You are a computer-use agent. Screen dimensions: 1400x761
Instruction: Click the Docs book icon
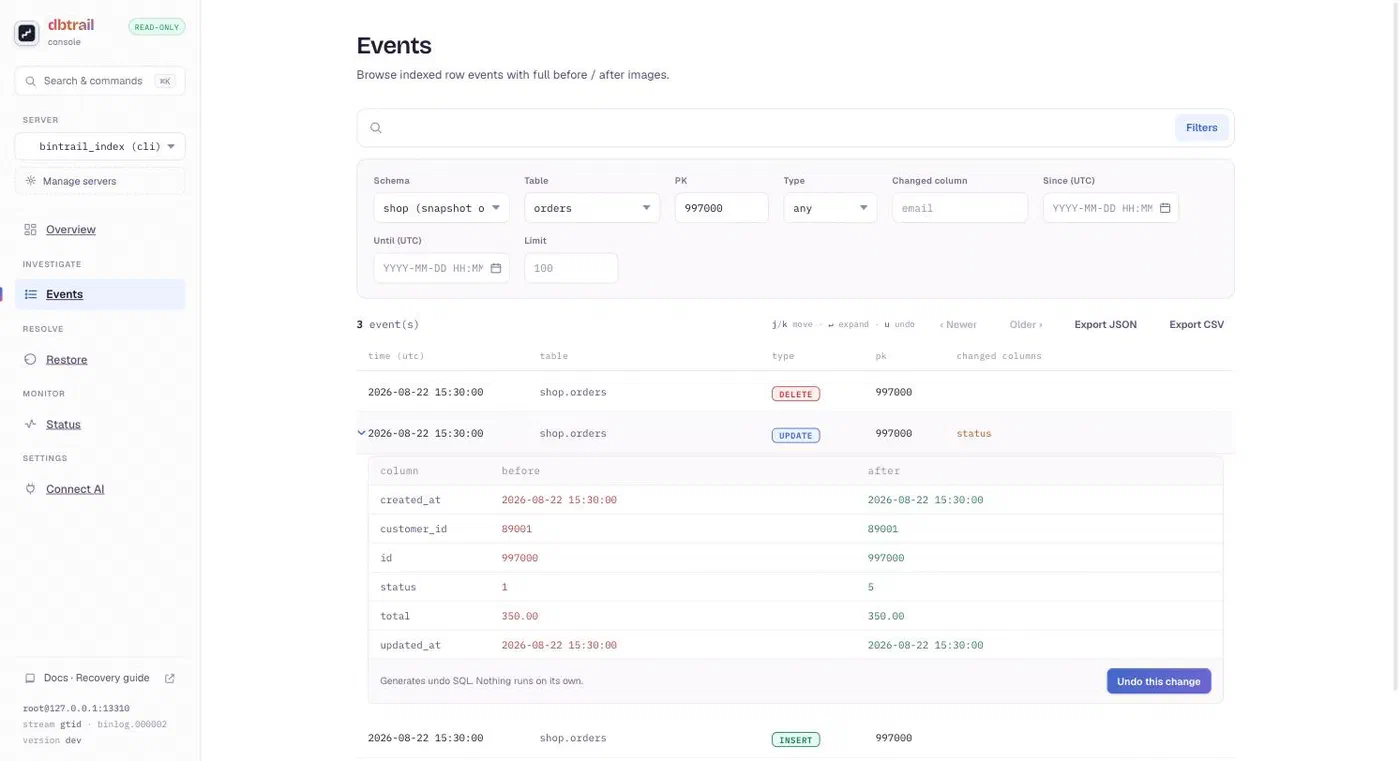pyautogui.click(x=30, y=678)
